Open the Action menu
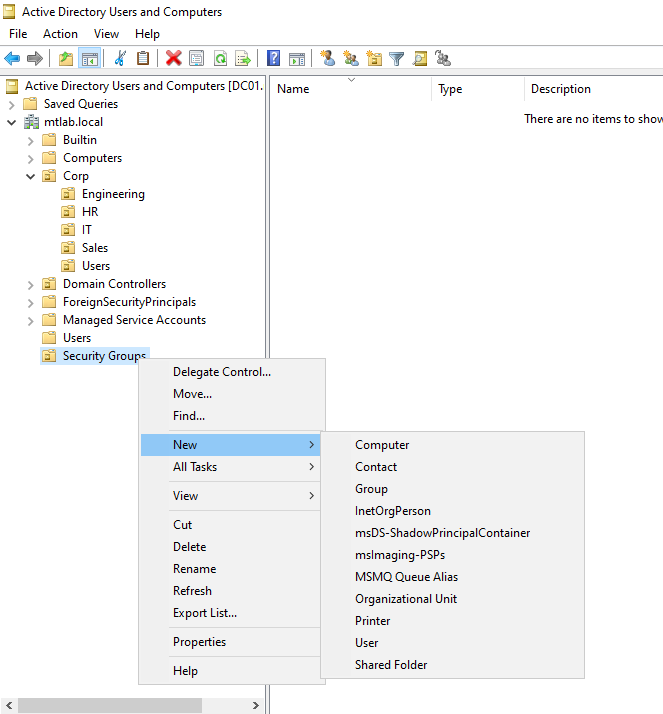The width and height of the screenshot is (663, 714). 60,34
